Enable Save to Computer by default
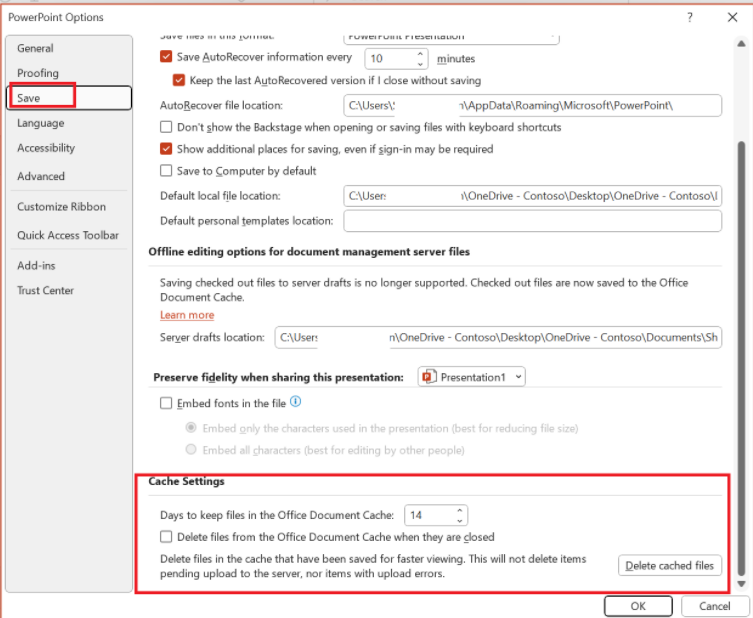Image resolution: width=753 pixels, height=618 pixels. click(166, 170)
